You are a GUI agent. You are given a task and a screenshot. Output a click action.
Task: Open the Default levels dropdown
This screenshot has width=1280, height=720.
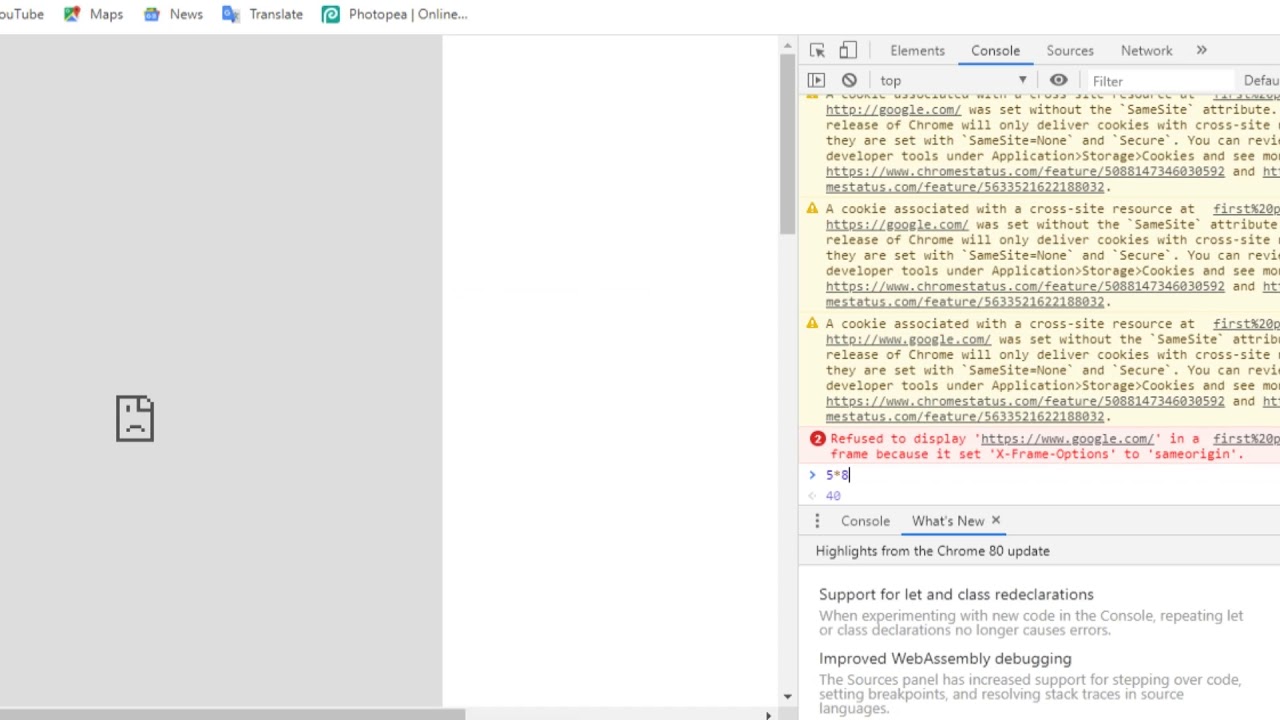[x=1261, y=81]
